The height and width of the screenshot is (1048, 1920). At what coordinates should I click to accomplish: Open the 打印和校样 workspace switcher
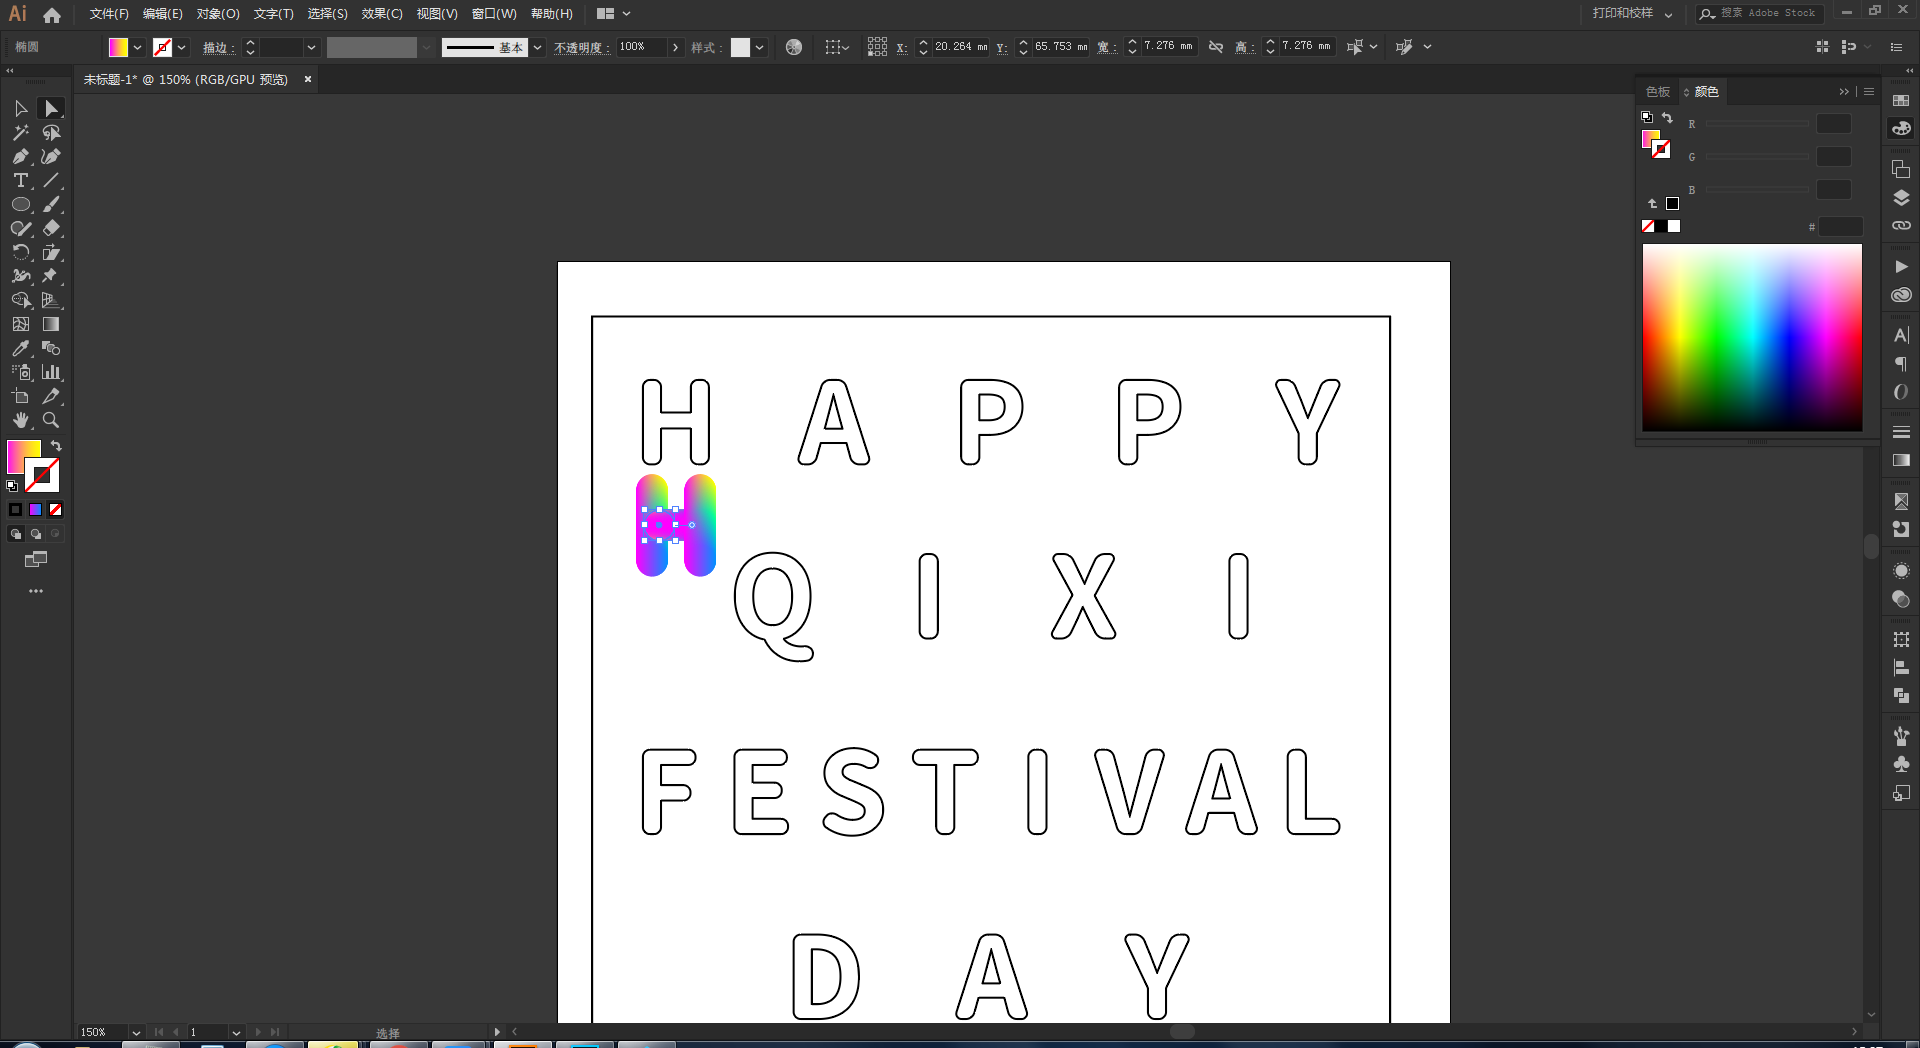[1632, 14]
